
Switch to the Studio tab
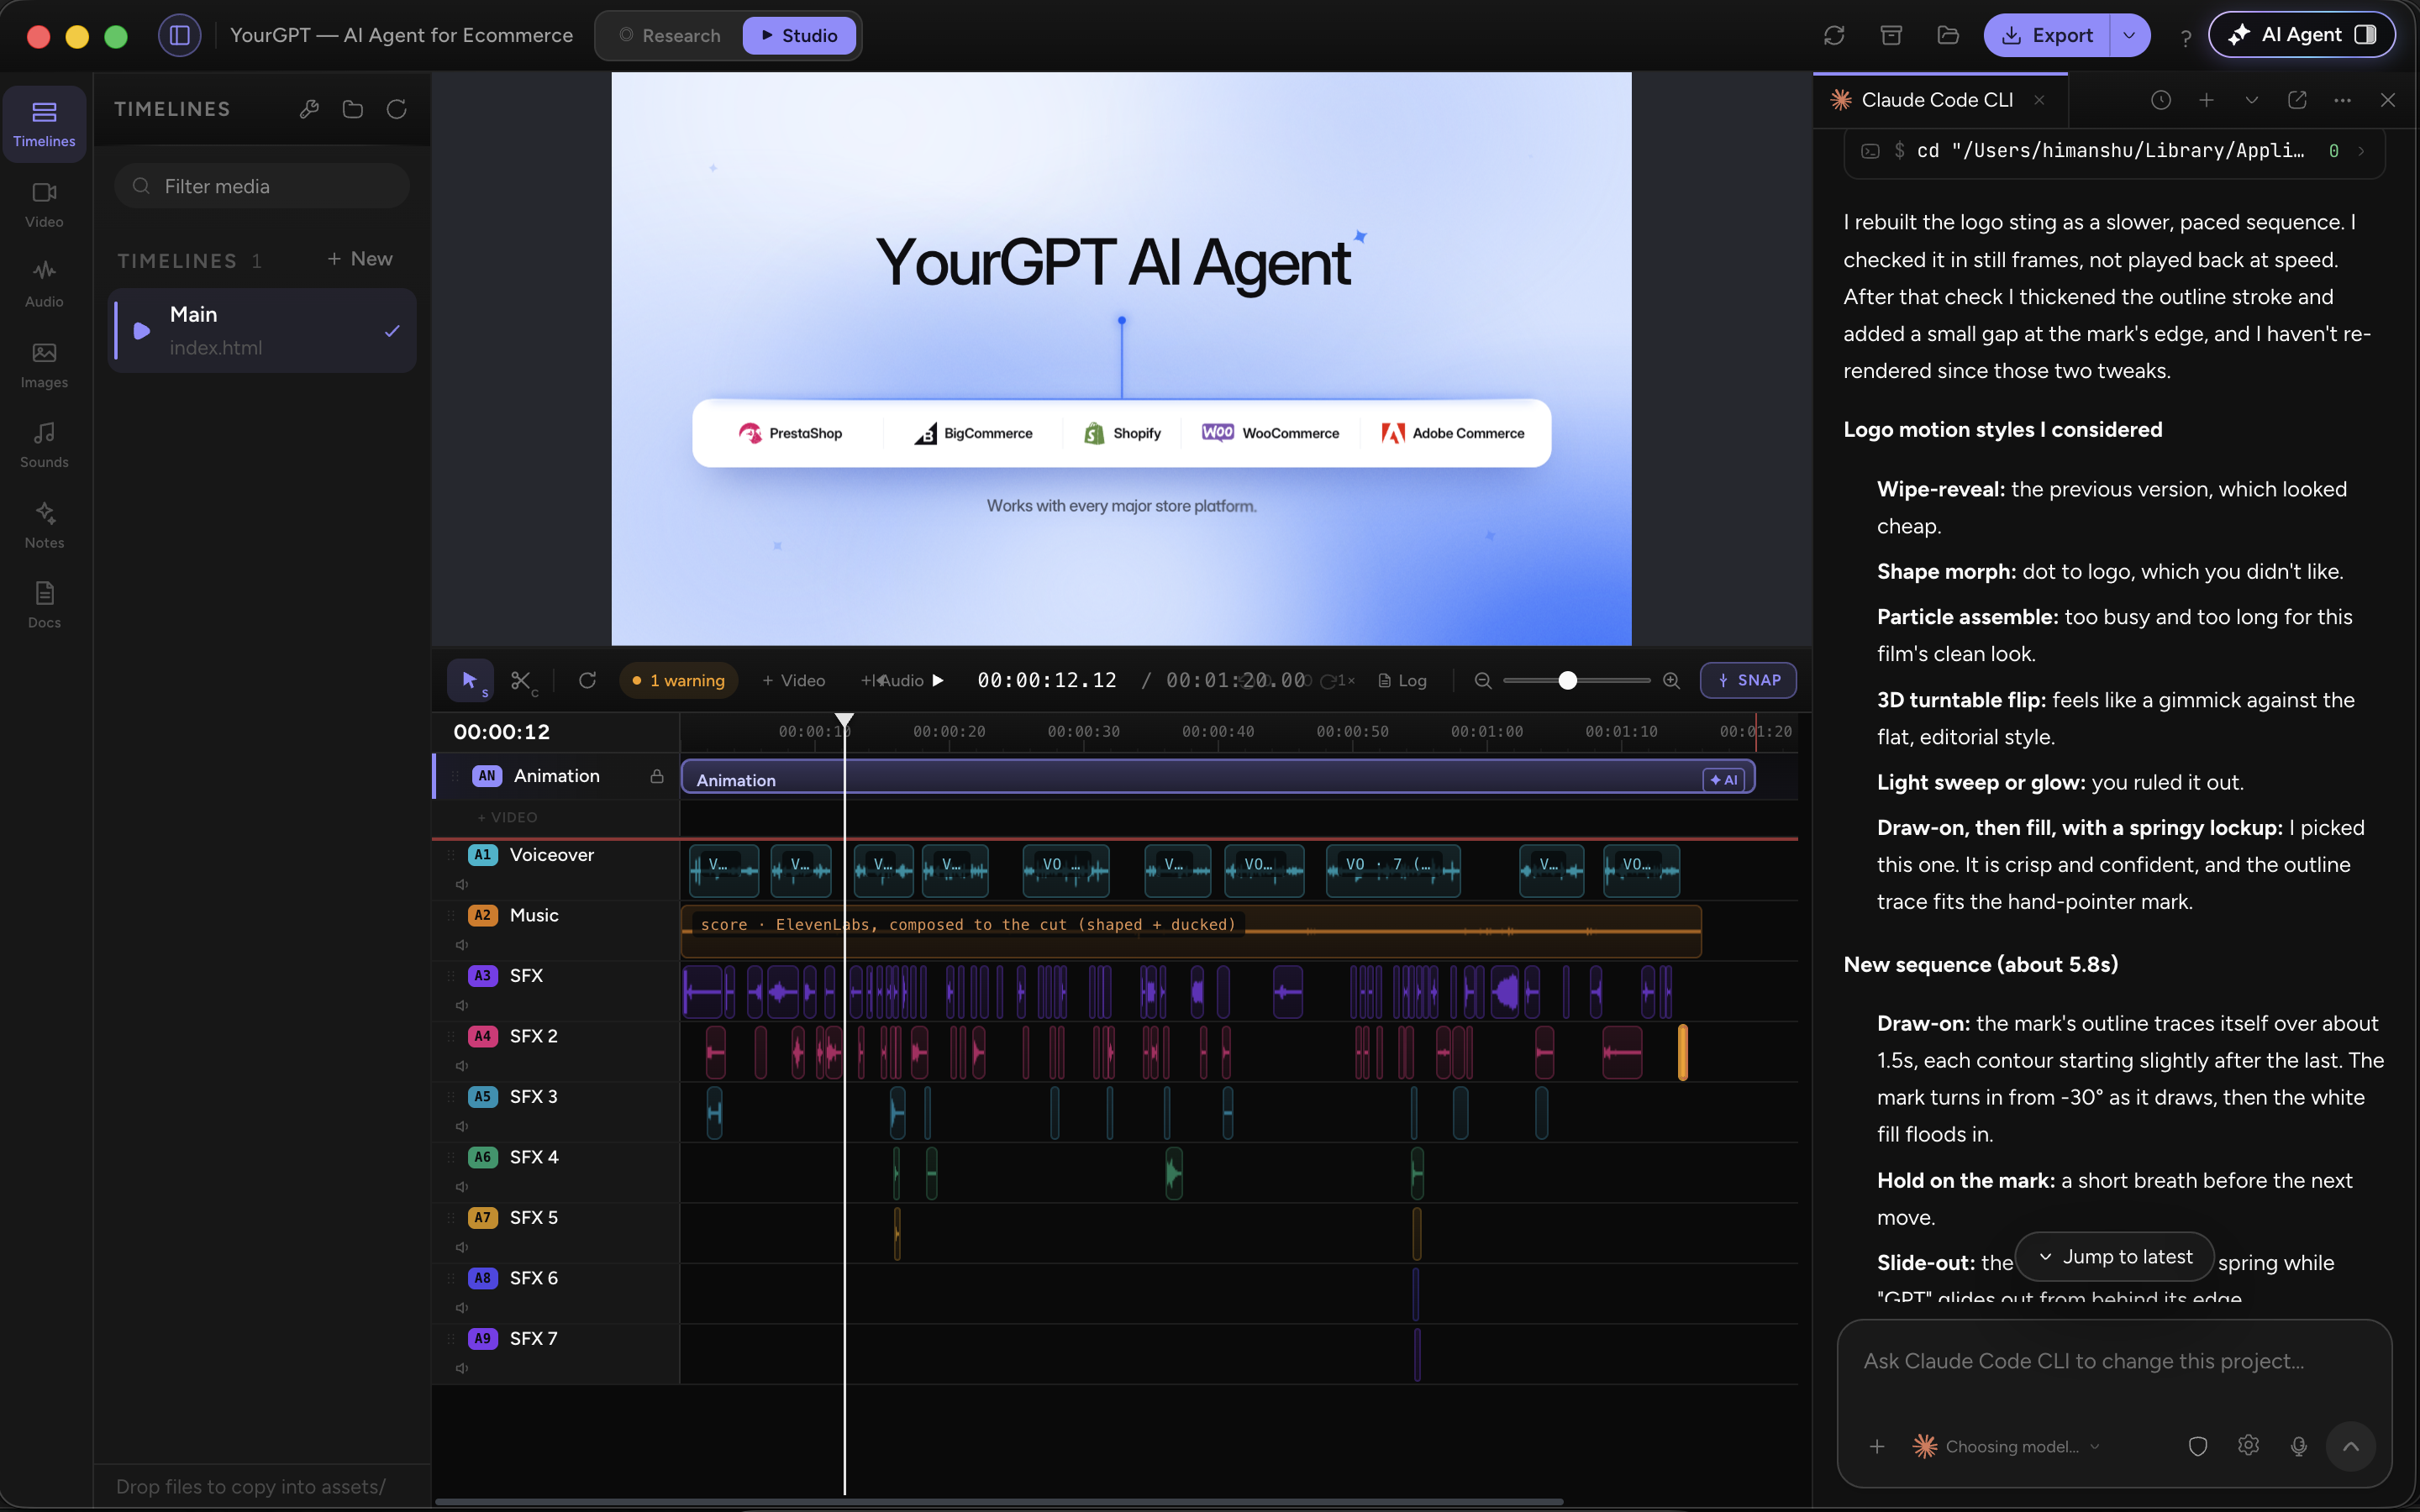coord(799,36)
